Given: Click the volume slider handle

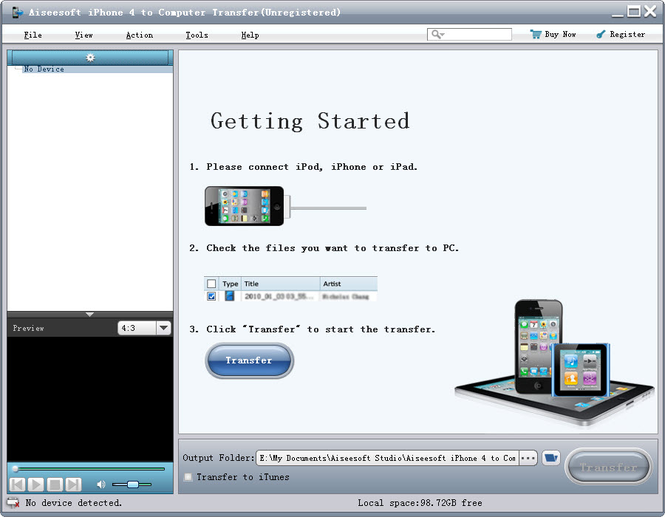Looking at the screenshot, I should pos(133,484).
